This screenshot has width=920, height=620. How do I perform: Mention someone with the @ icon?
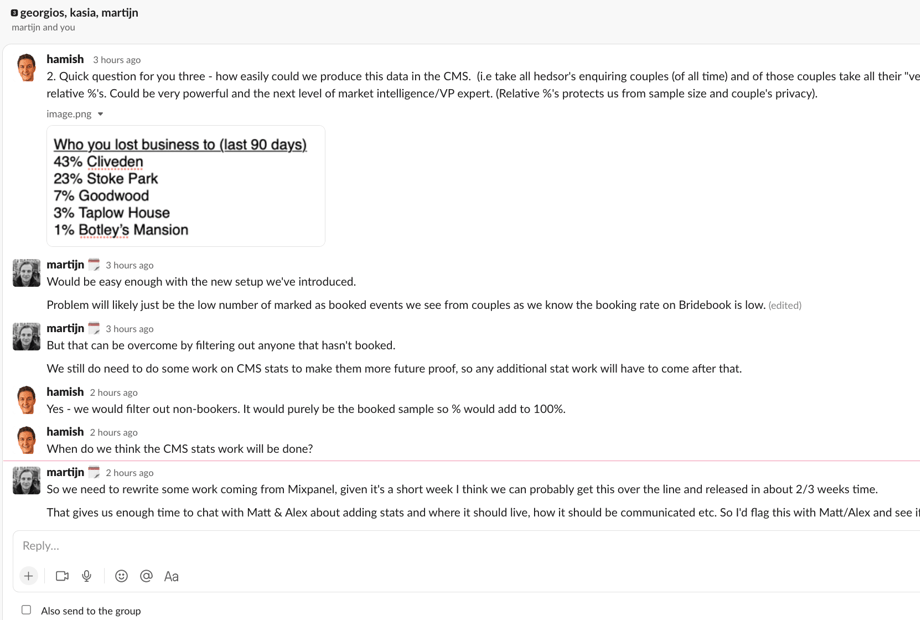pyautogui.click(x=147, y=576)
